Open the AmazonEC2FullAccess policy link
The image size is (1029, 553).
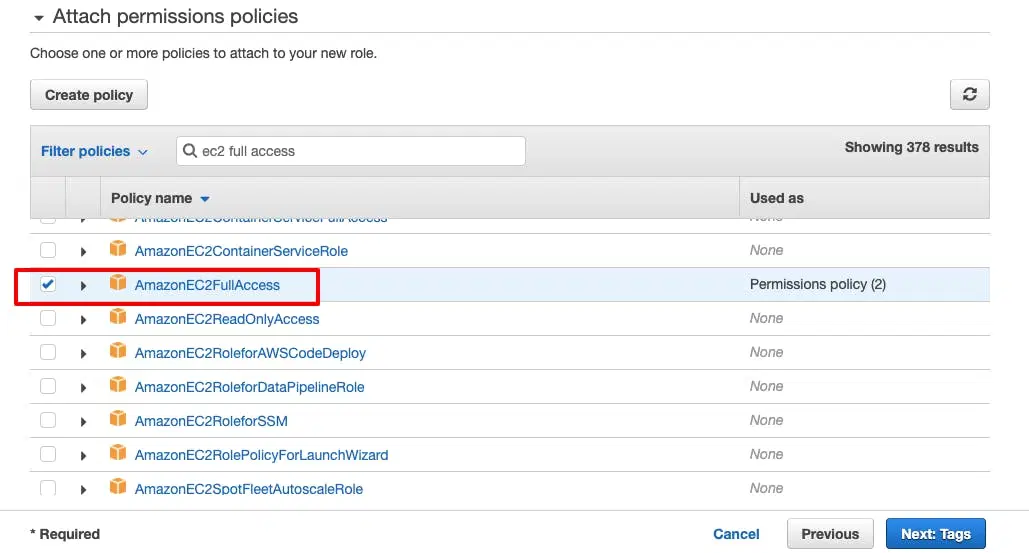(207, 285)
